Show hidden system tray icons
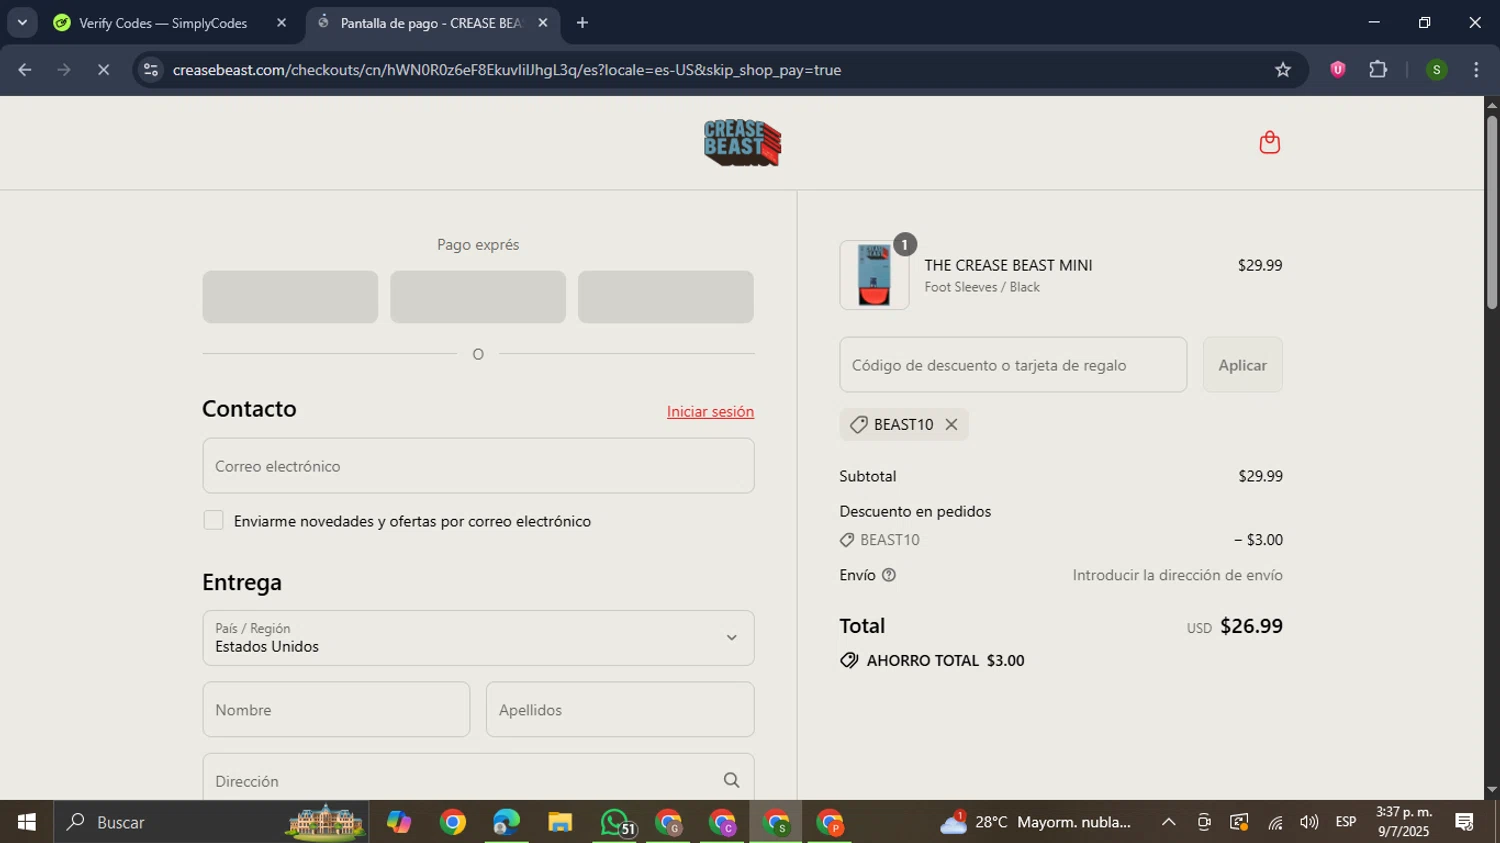This screenshot has height=843, width=1500. tap(1168, 822)
